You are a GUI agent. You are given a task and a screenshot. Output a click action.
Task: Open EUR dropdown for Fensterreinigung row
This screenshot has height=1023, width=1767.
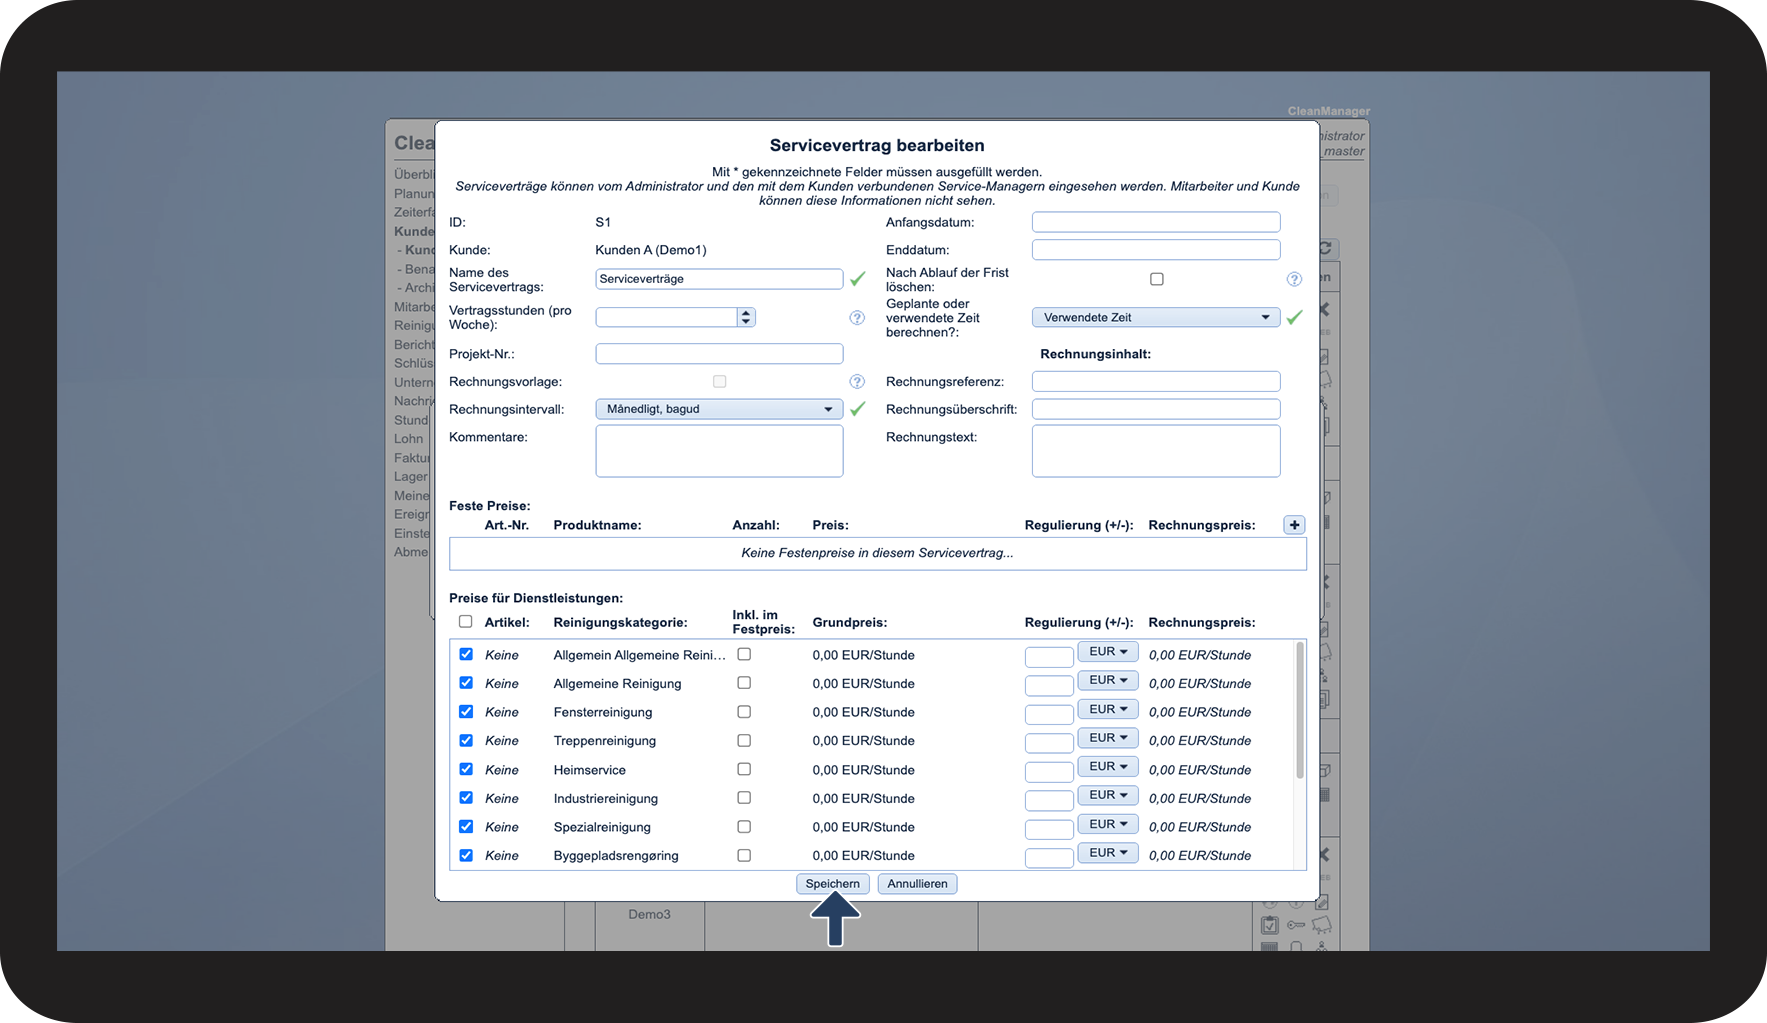(x=1108, y=709)
